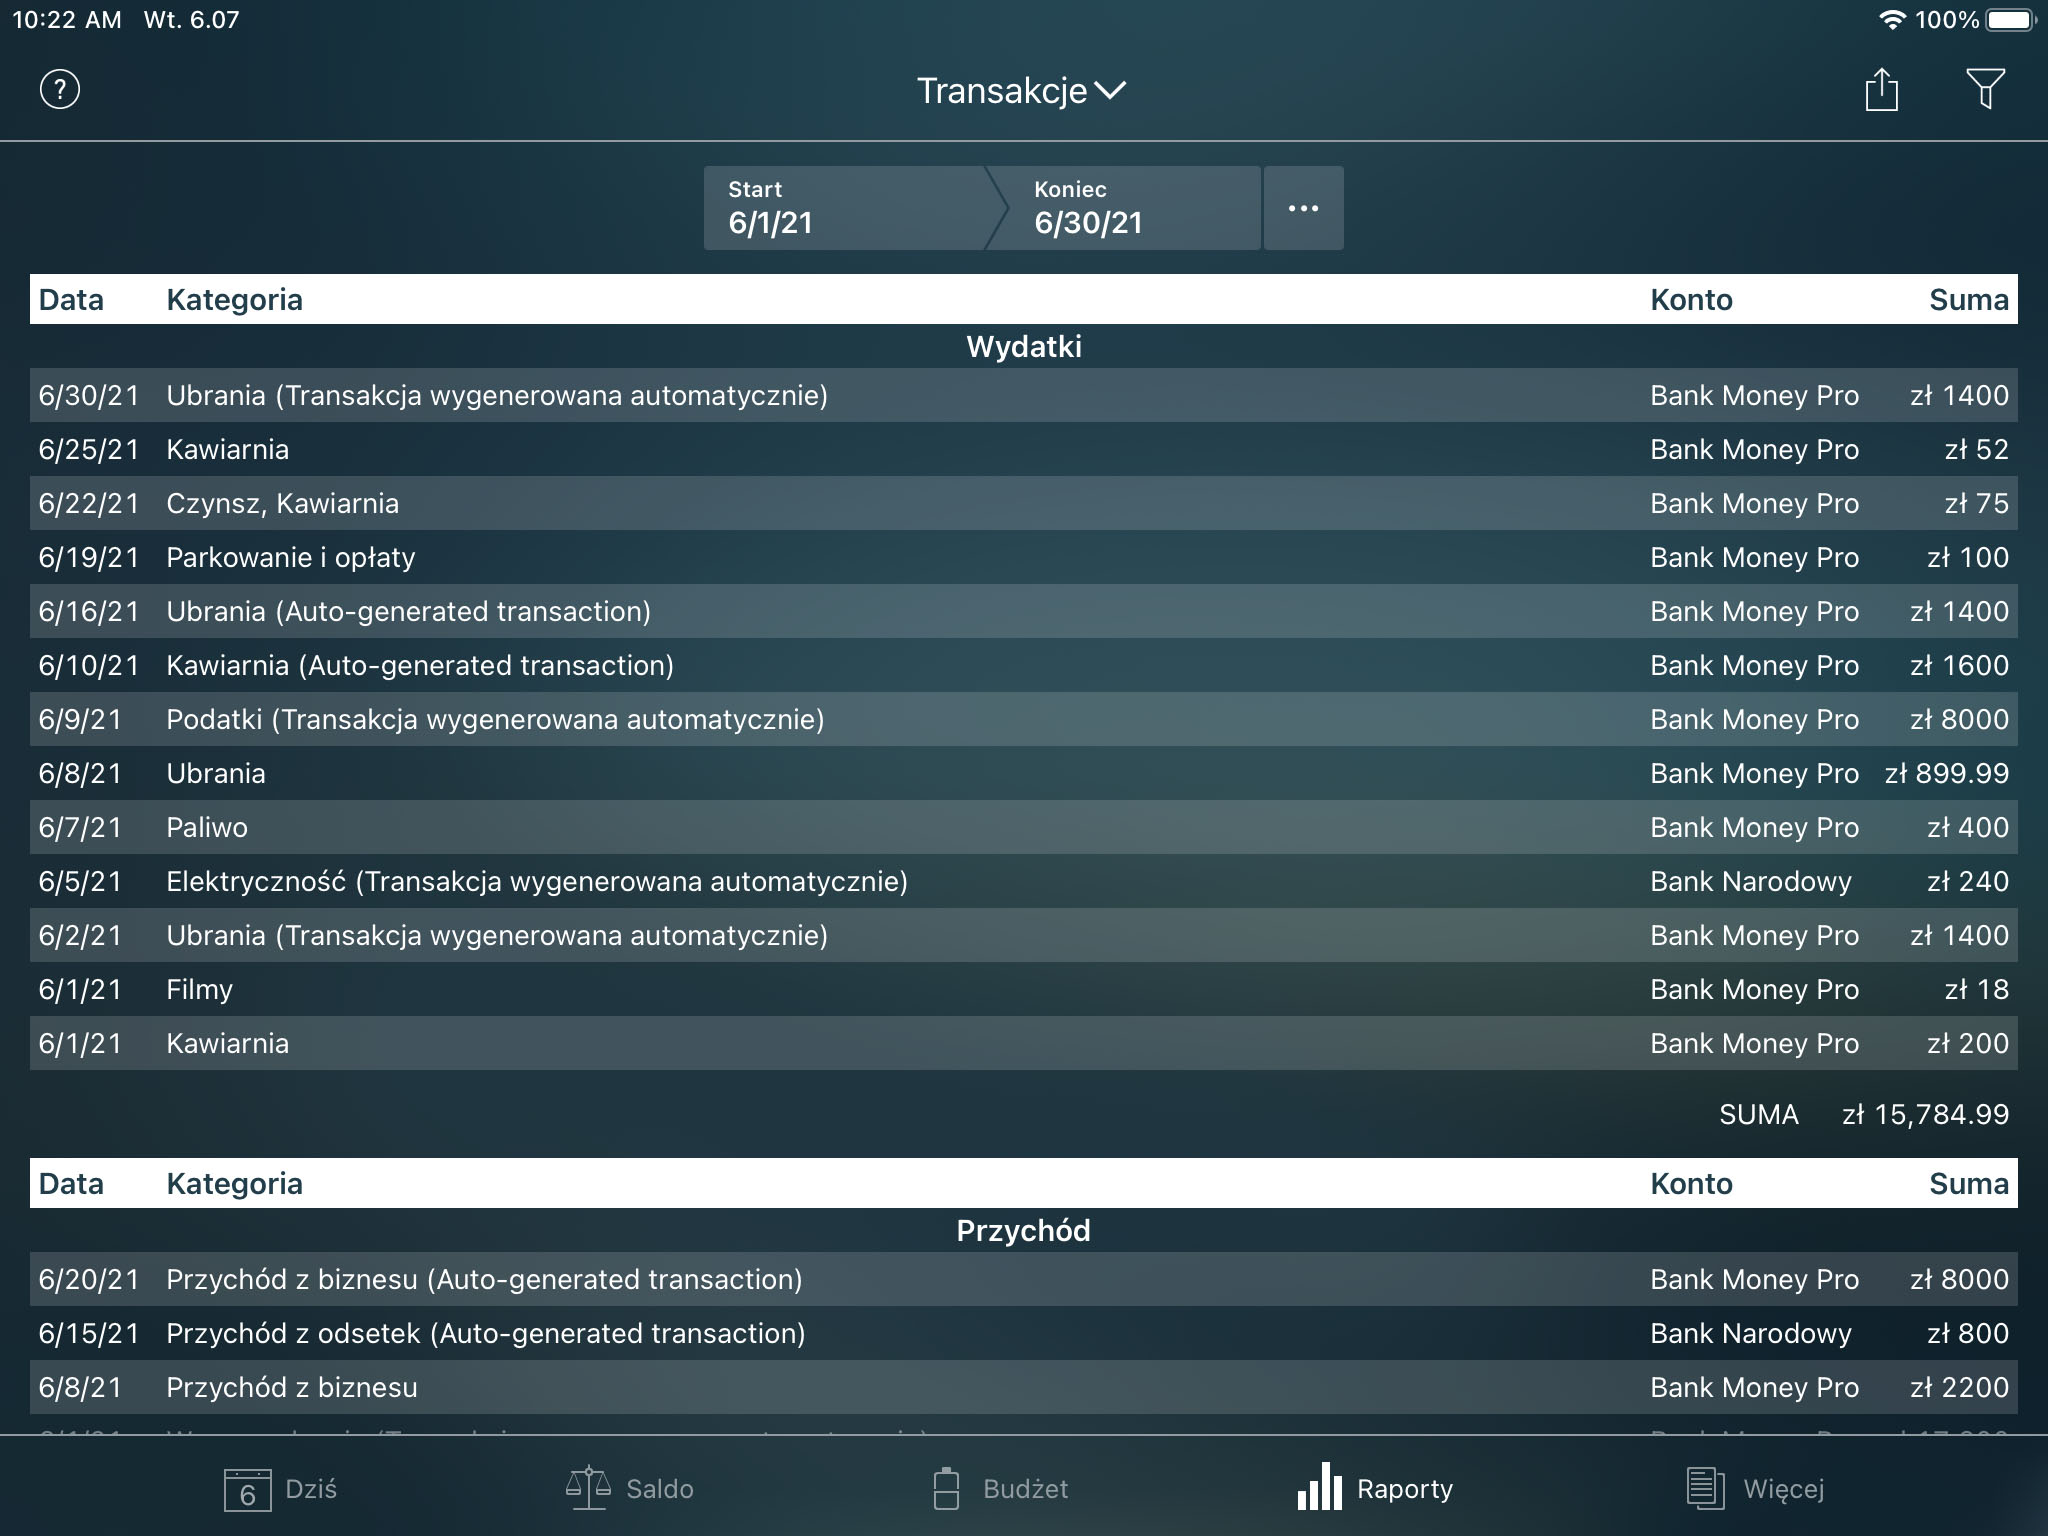
Task: Select the 6/8/21 Przychód z biznesu zł 2200 row
Action: tap(1024, 1387)
